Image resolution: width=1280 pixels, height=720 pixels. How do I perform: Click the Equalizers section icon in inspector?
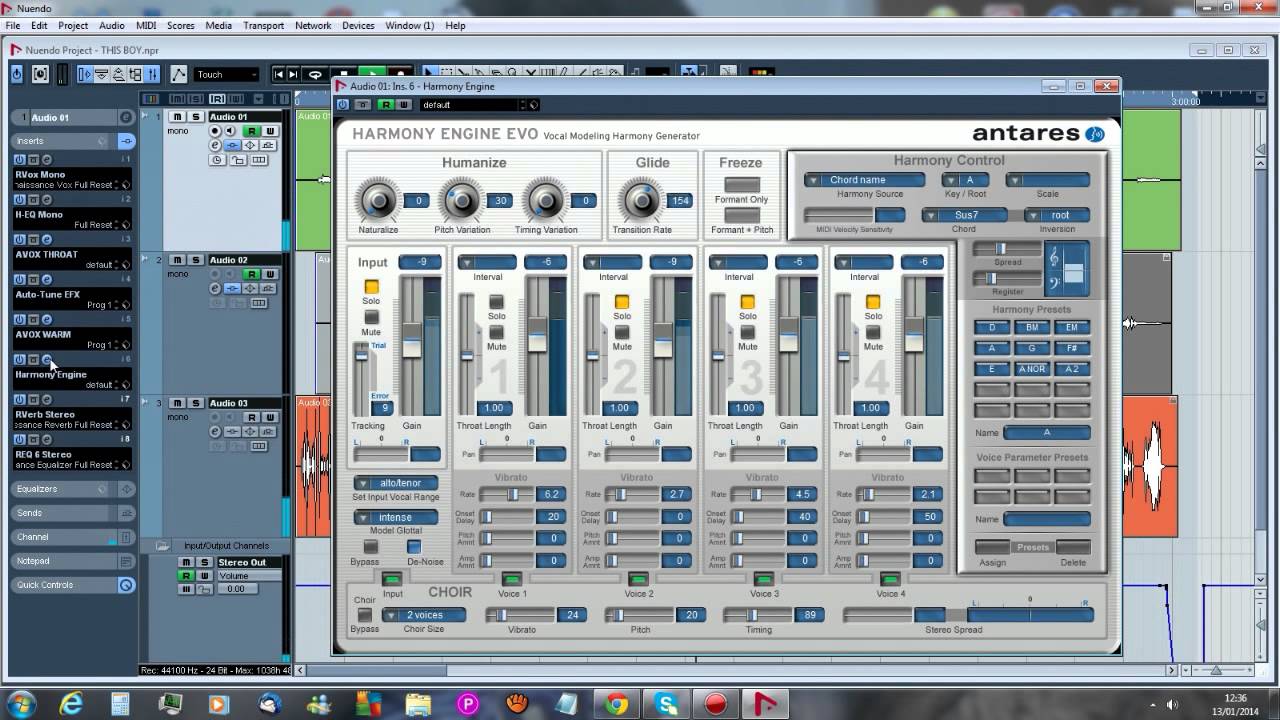(126, 489)
